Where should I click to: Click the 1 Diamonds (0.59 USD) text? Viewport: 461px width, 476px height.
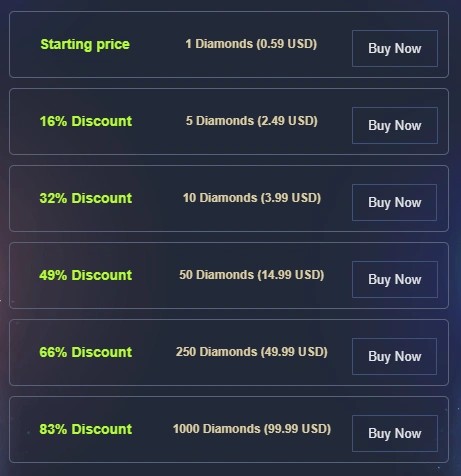251,44
